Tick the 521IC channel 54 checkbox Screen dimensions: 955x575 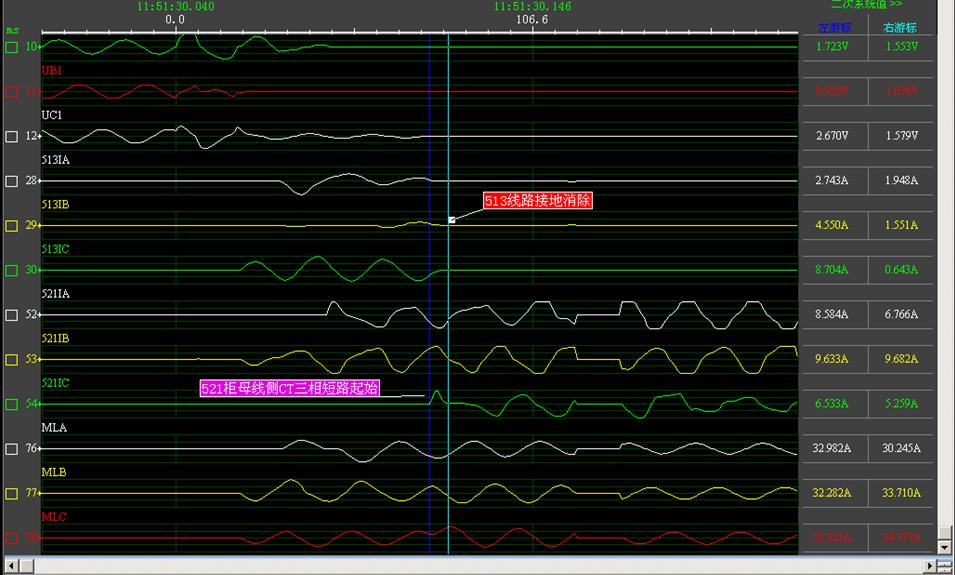pyautogui.click(x=11, y=404)
